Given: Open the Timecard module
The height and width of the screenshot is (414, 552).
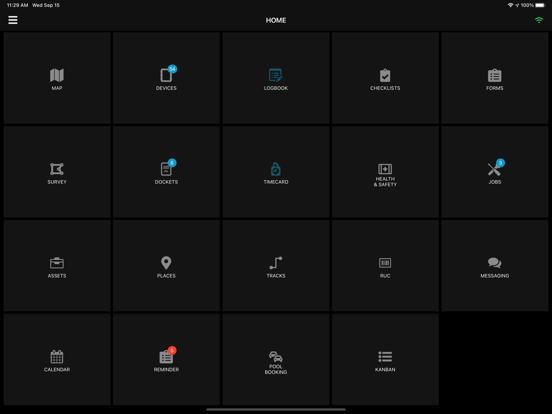Looking at the screenshot, I should coord(276,172).
